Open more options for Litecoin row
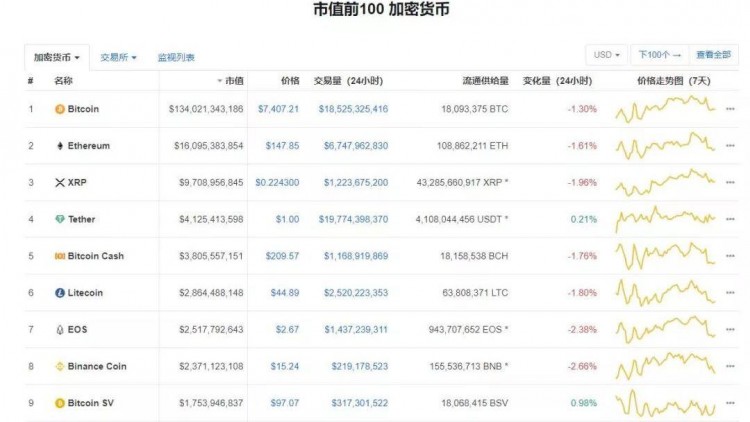This screenshot has width=750, height=422. tap(730, 293)
